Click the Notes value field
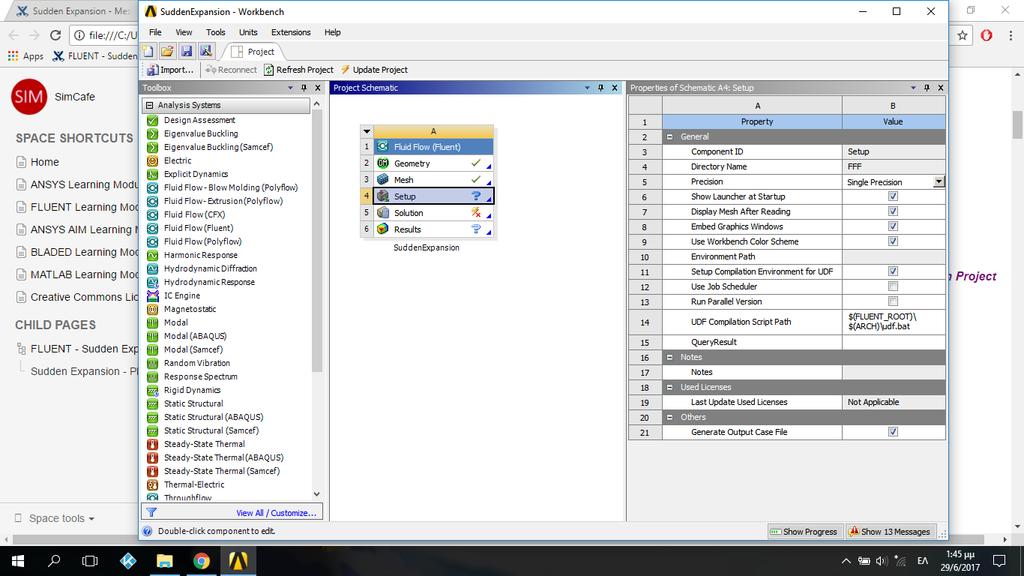Viewport: 1024px width, 576px height. [x=893, y=372]
